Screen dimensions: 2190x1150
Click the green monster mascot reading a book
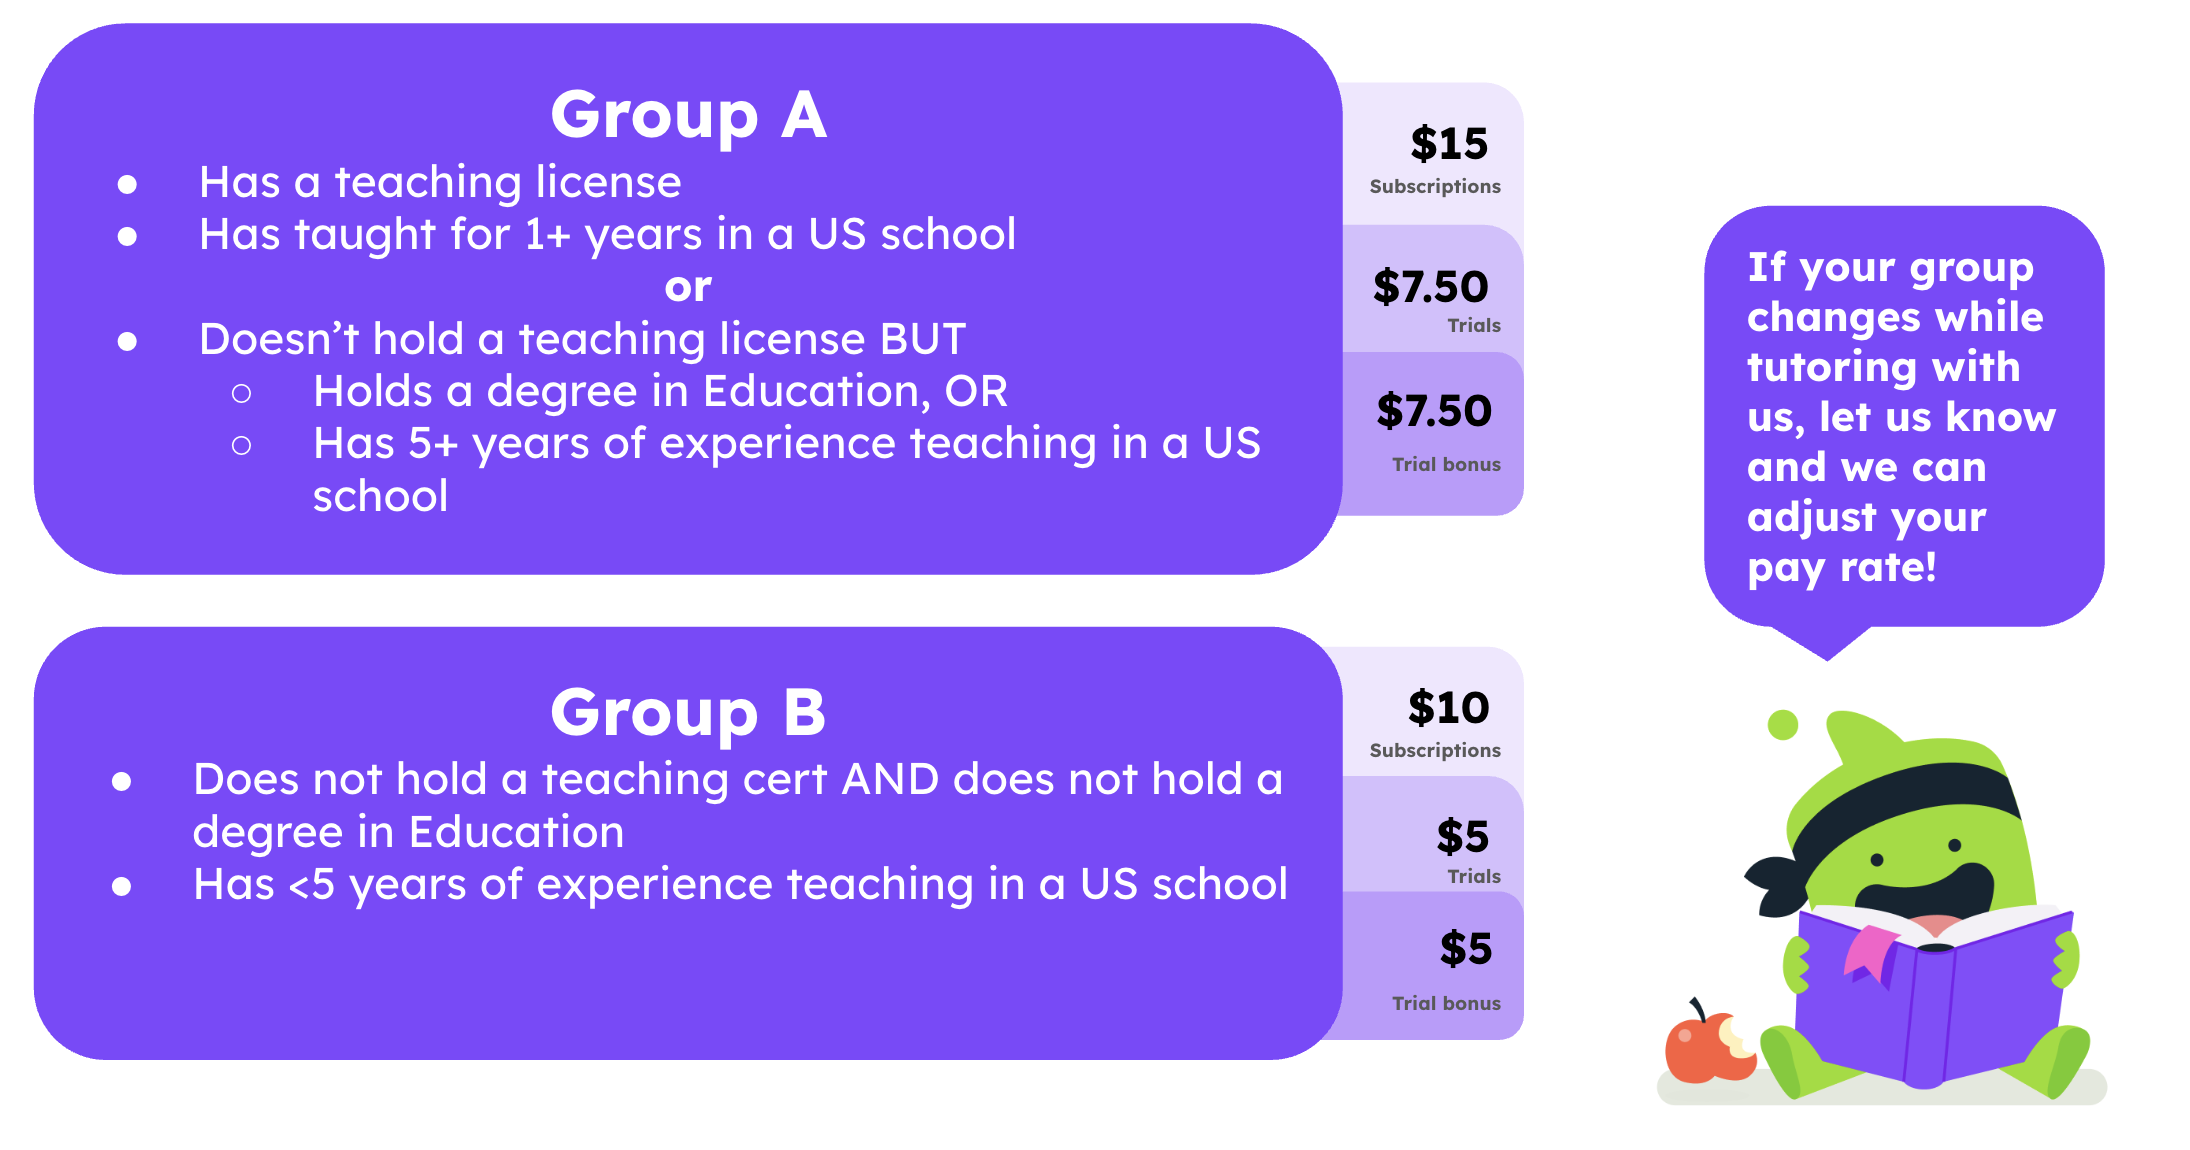pyautogui.click(x=1915, y=905)
